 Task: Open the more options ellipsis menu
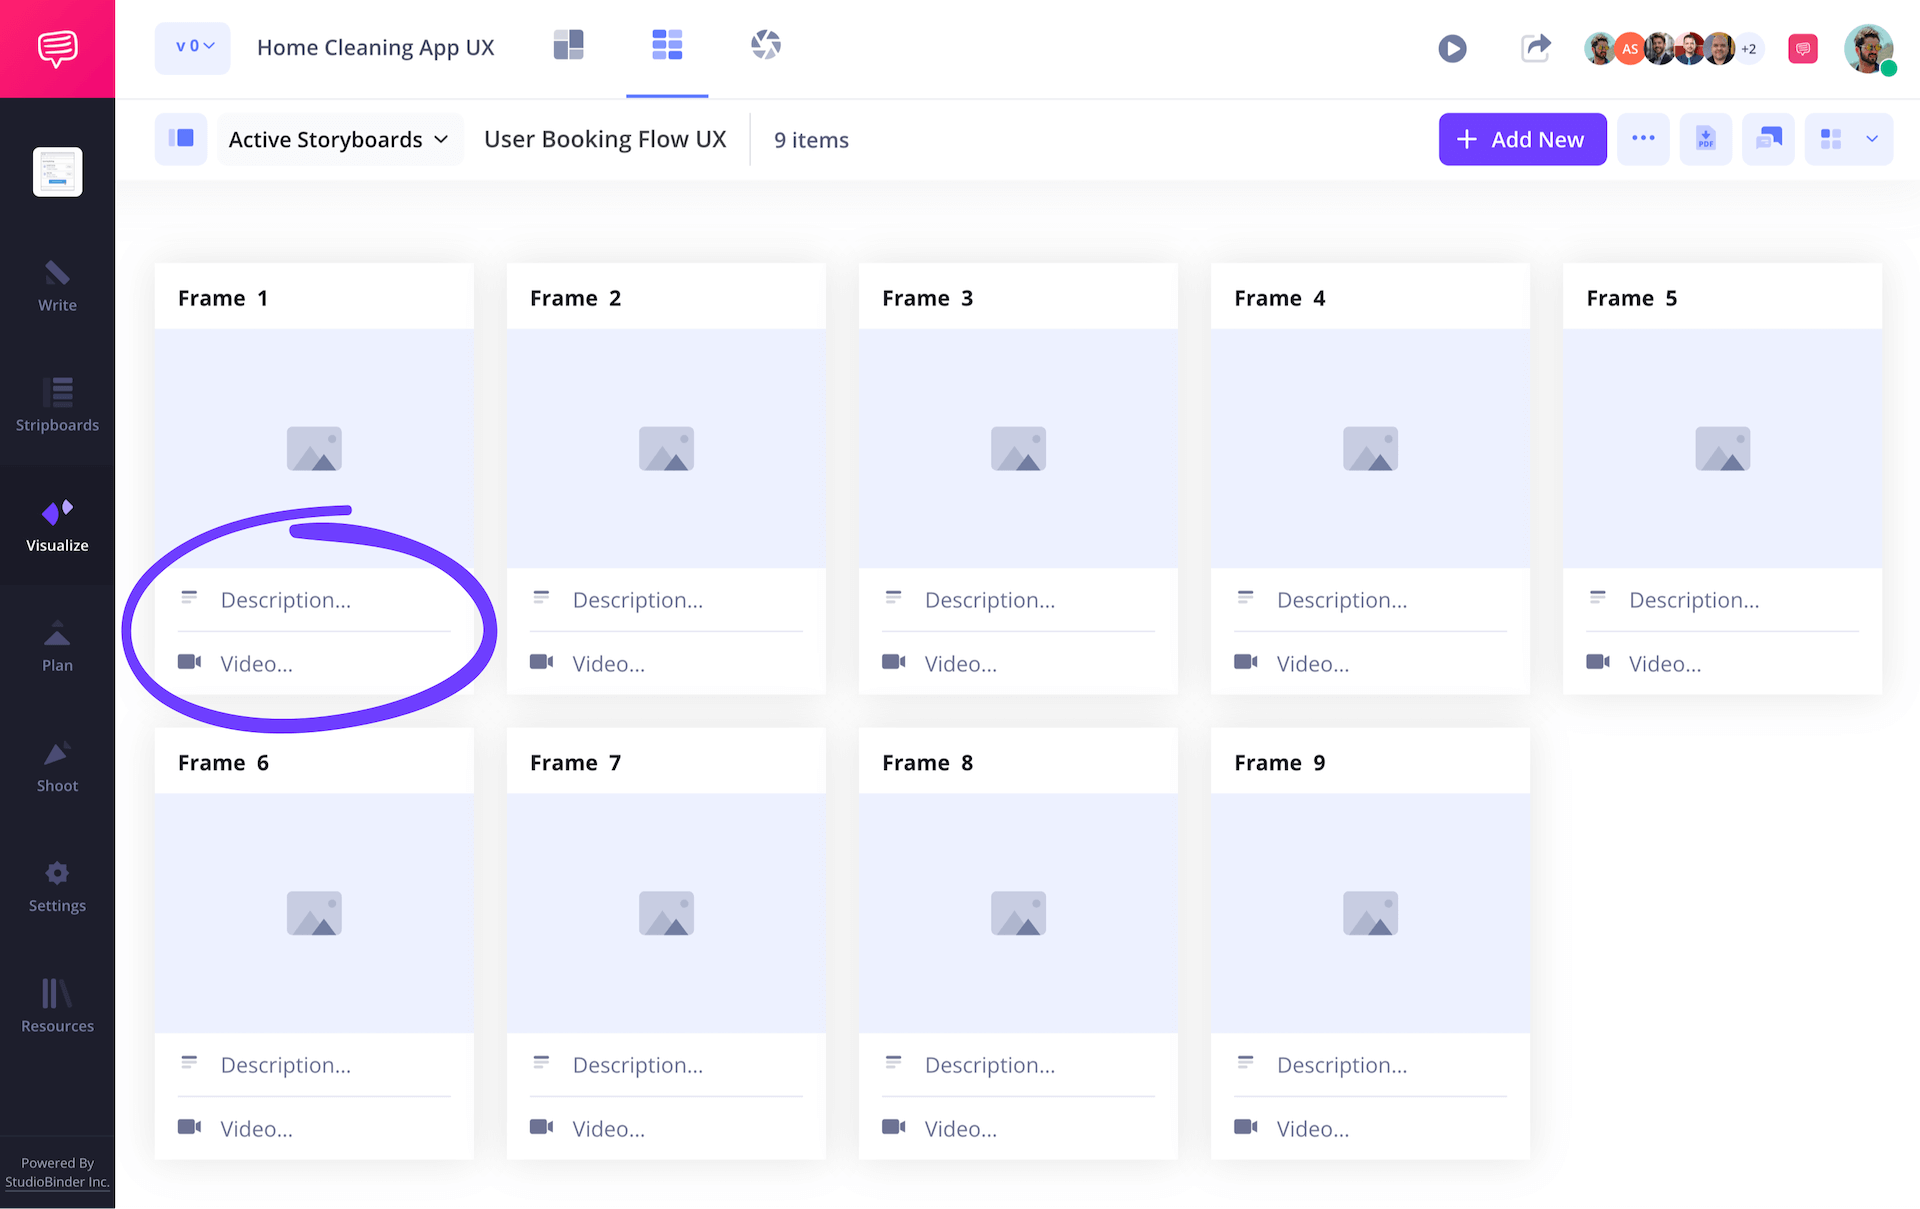pos(1643,139)
